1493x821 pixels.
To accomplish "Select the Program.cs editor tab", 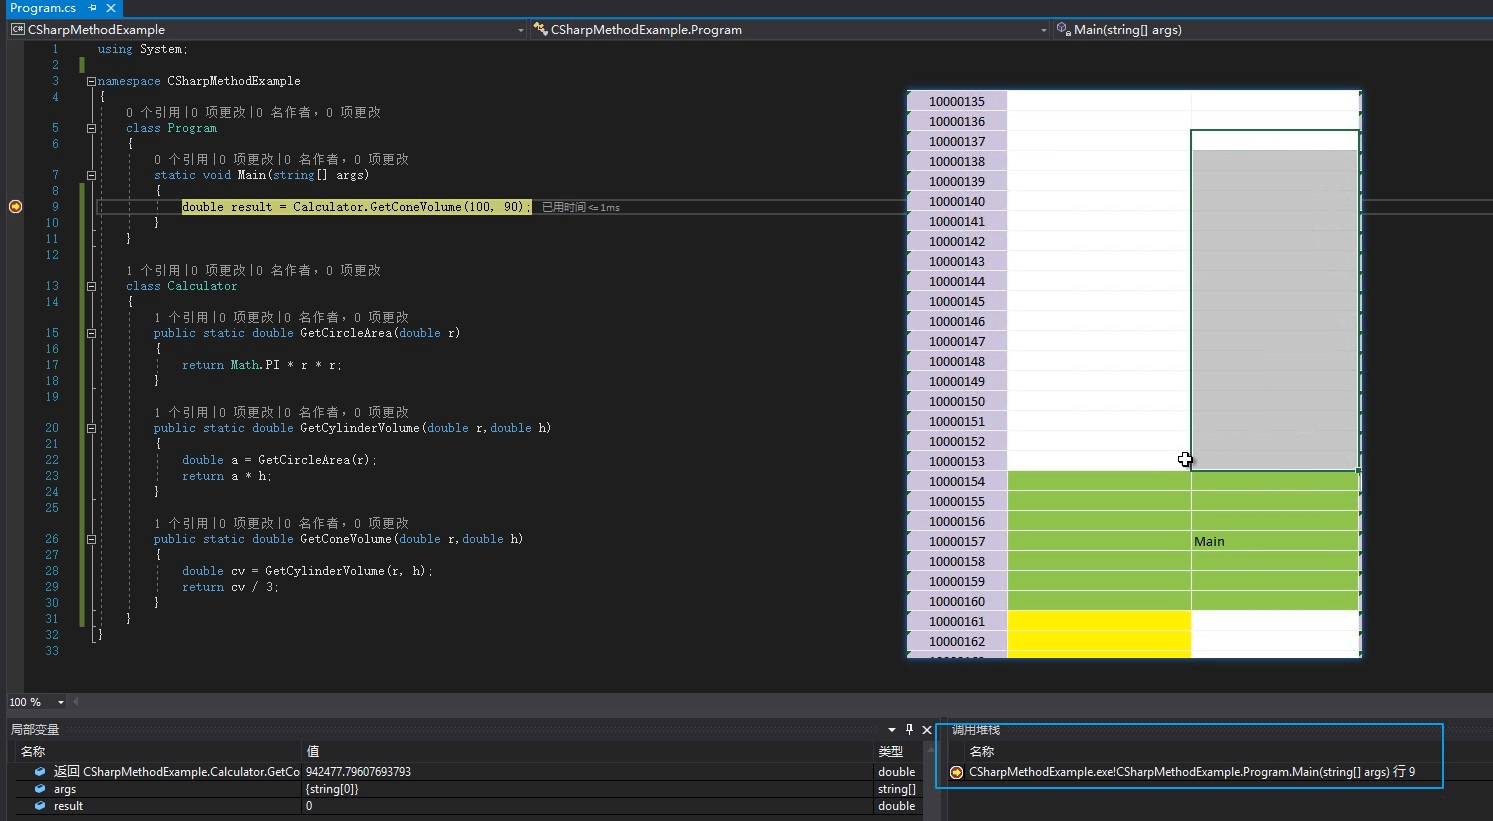I will (x=43, y=8).
